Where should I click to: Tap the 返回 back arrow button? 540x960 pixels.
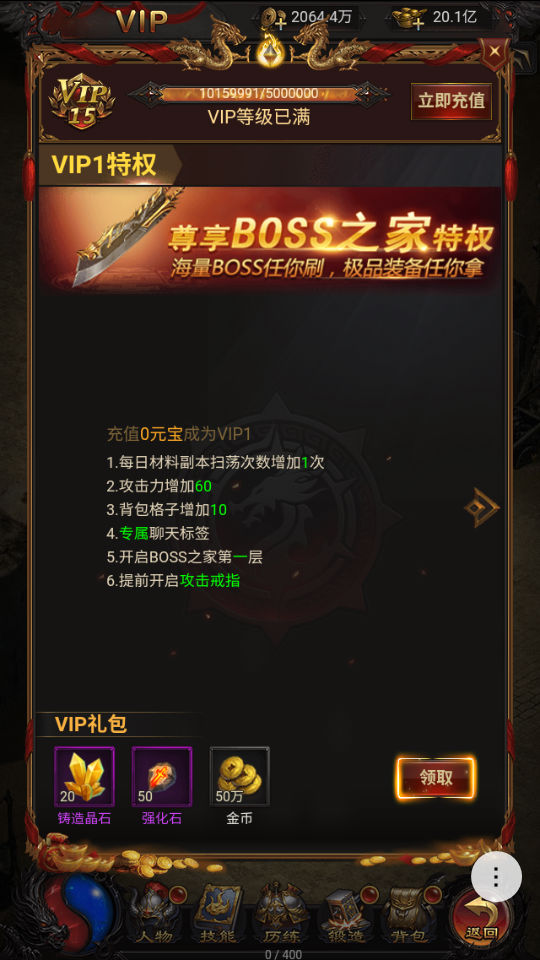coord(482,916)
